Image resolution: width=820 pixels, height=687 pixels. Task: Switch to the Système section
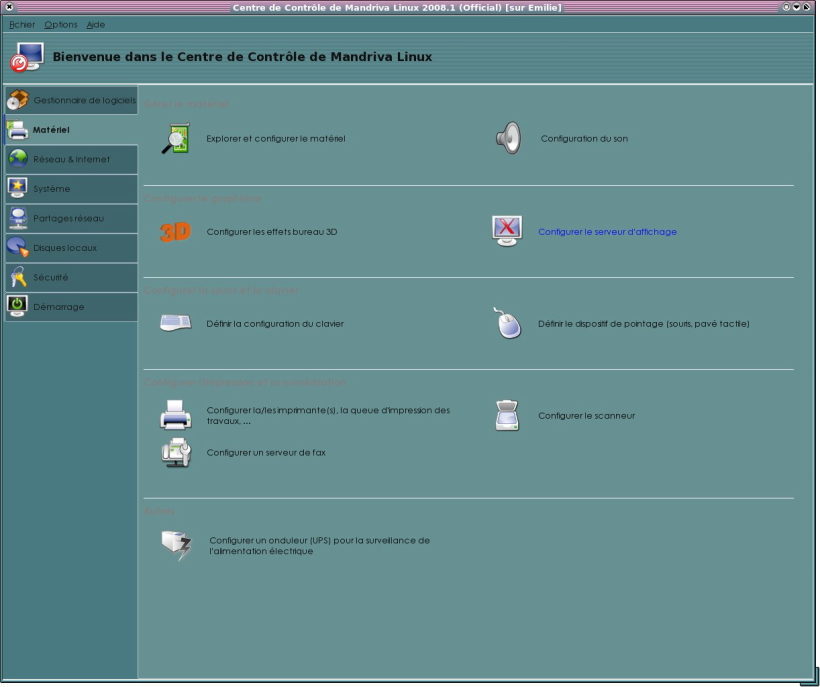(72, 188)
